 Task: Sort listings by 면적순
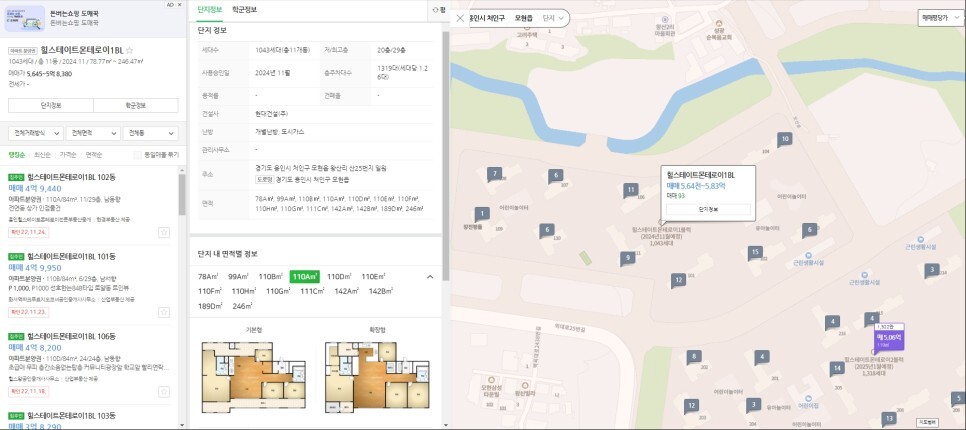[x=94, y=155]
